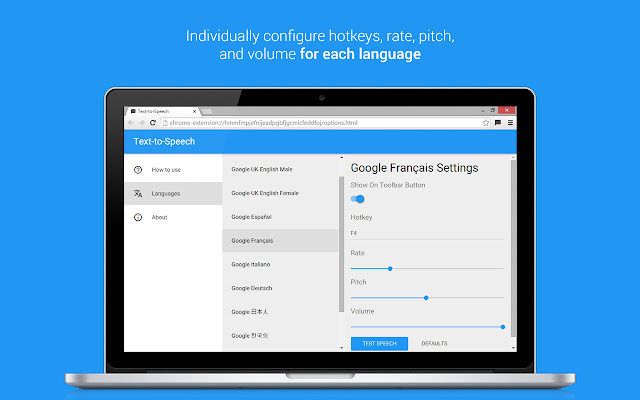Click the Google Français Settings heading
Screen dimensions: 640x400
(414, 168)
